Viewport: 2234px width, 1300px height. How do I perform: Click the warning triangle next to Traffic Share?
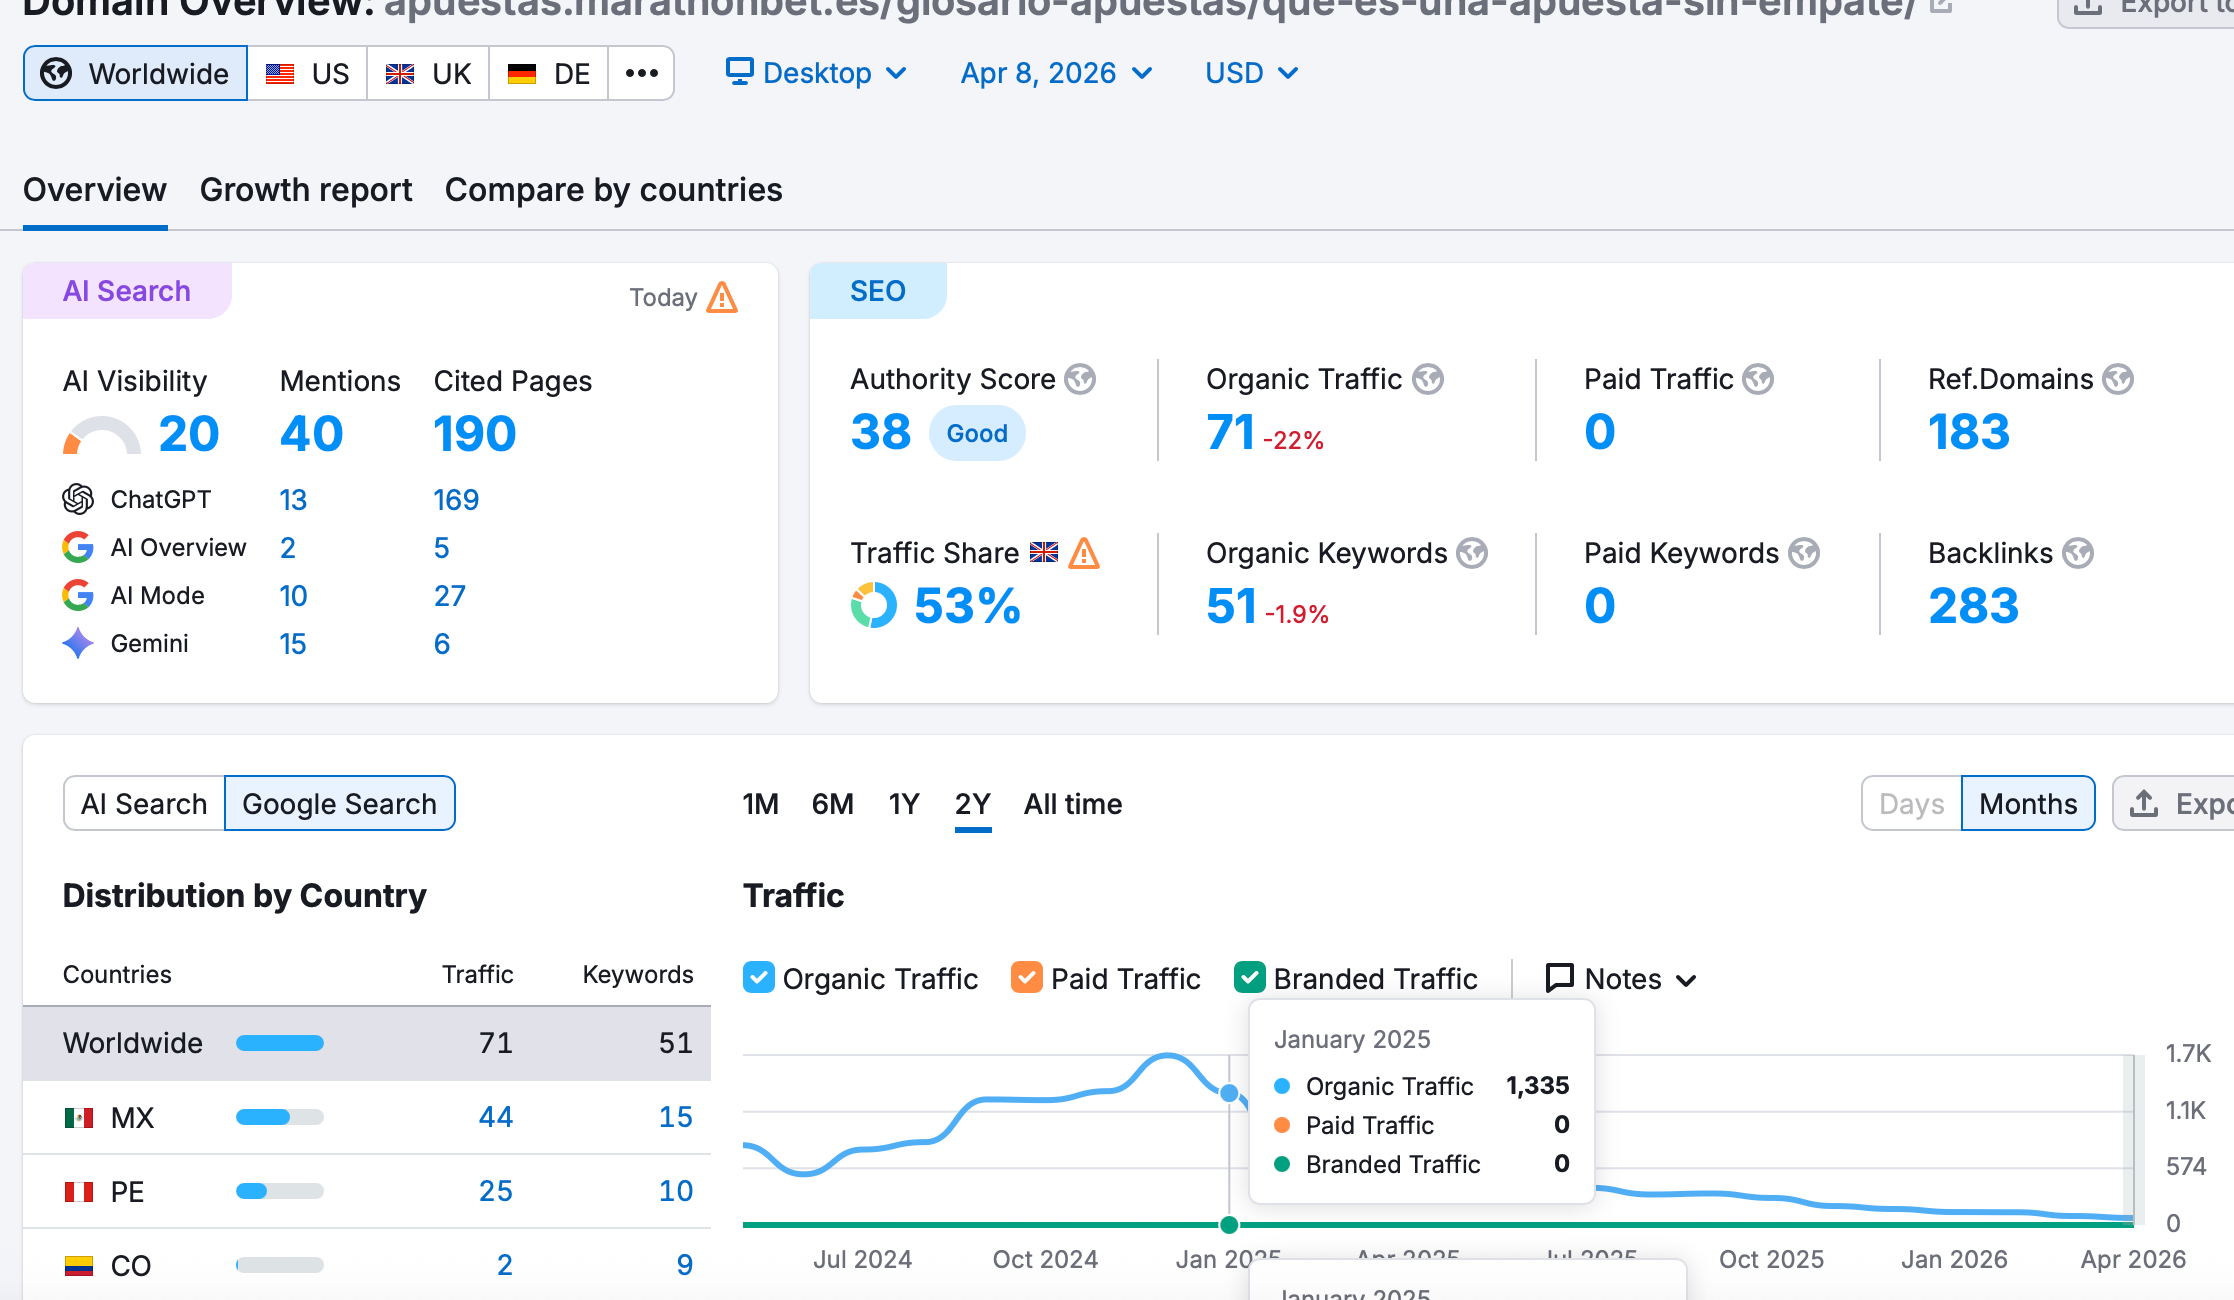point(1084,553)
